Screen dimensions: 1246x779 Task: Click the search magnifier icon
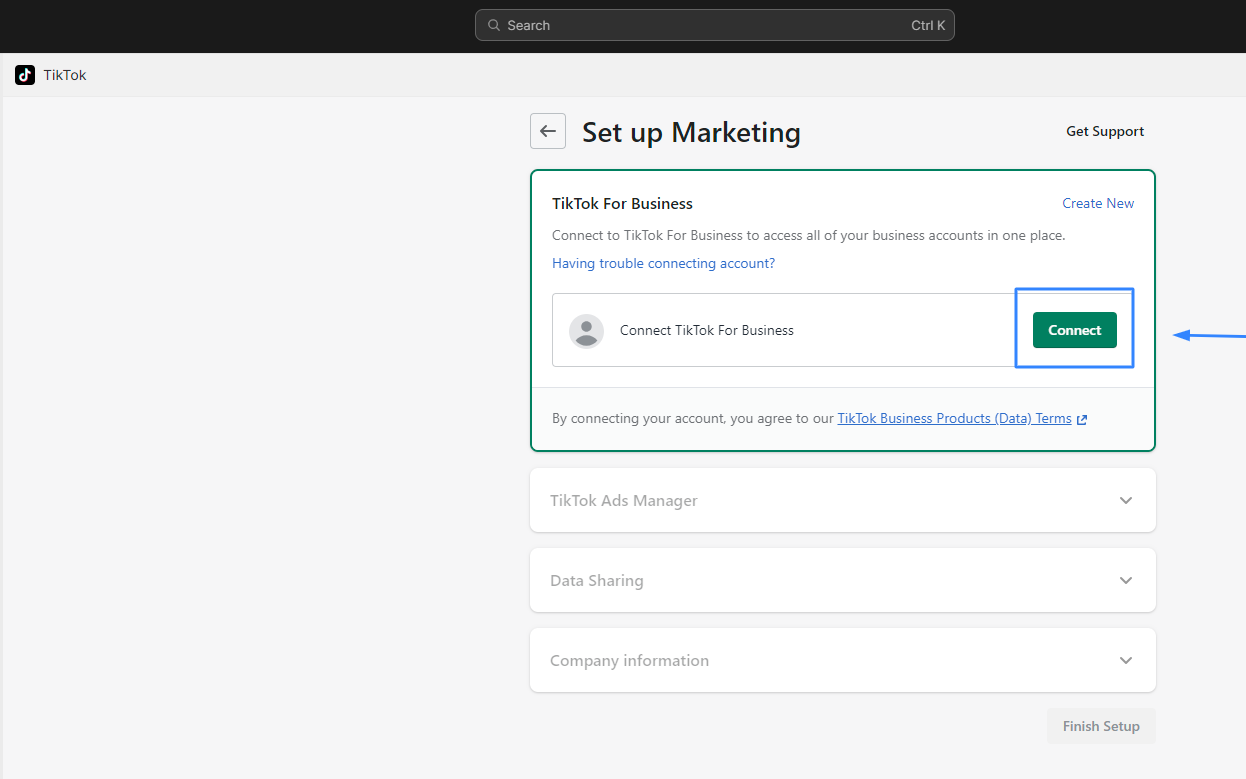click(494, 25)
